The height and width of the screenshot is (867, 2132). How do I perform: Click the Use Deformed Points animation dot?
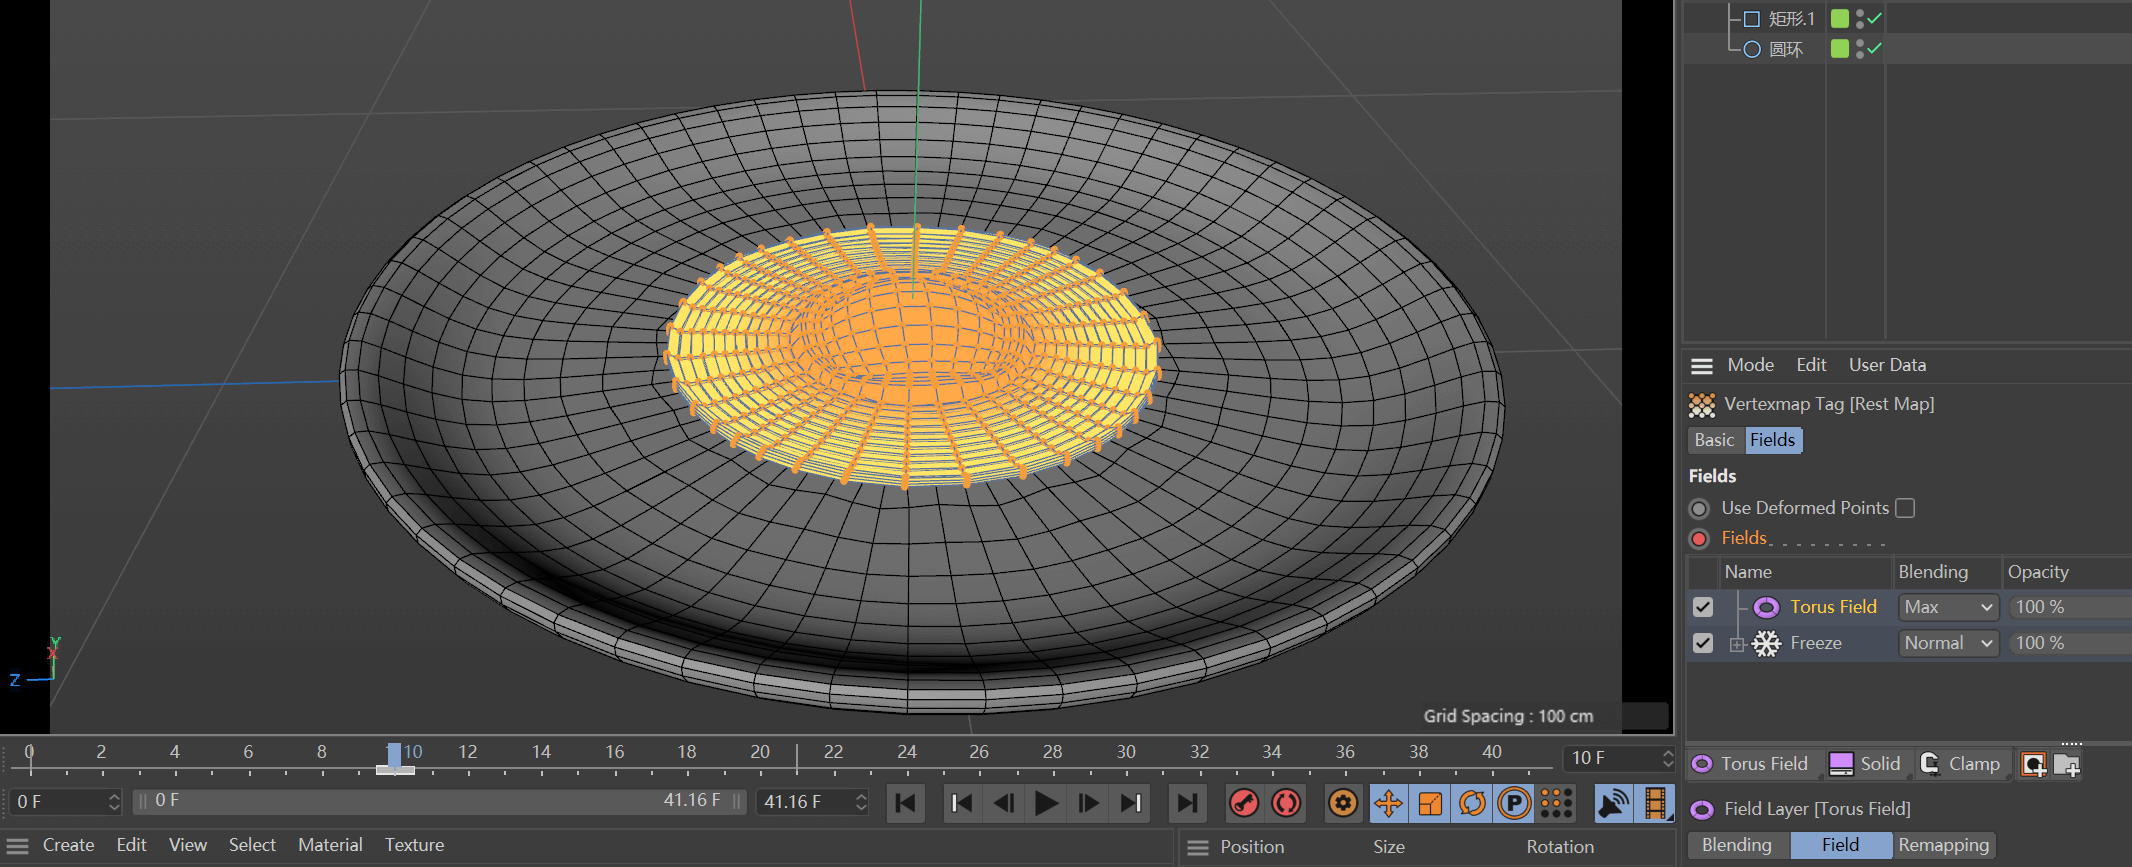(1699, 508)
